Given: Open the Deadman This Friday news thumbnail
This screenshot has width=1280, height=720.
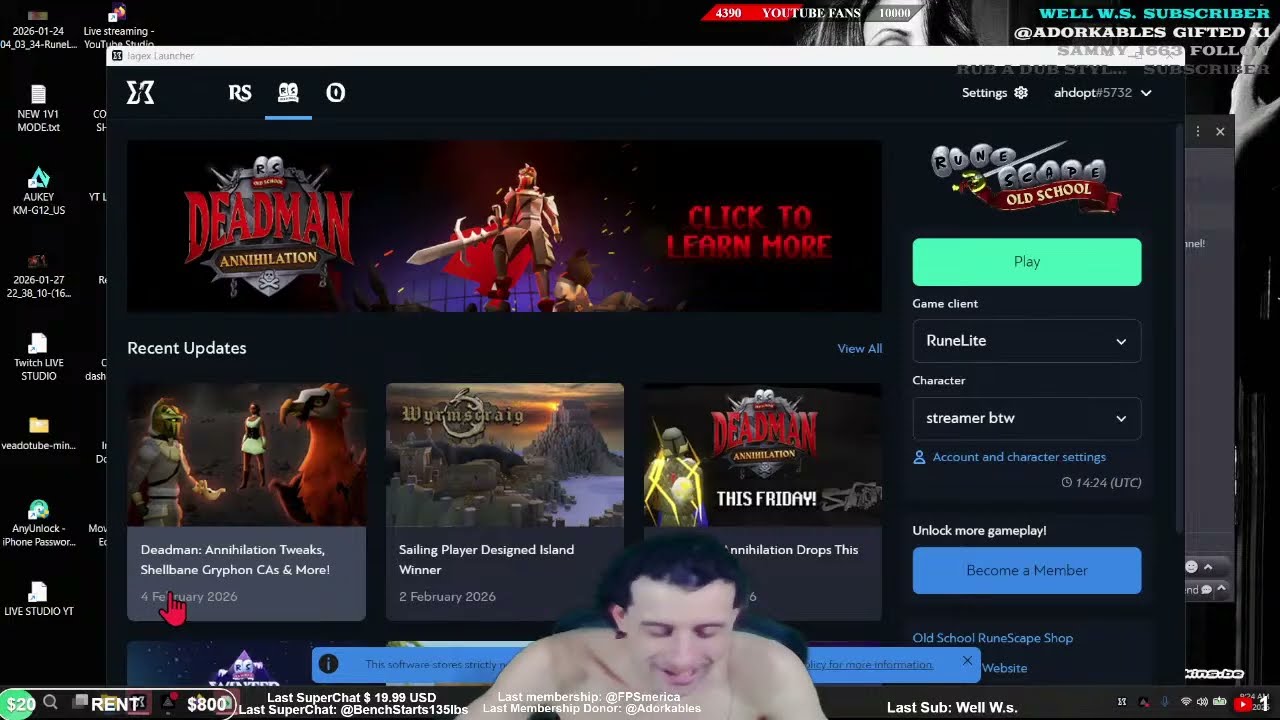Looking at the screenshot, I should pos(763,455).
